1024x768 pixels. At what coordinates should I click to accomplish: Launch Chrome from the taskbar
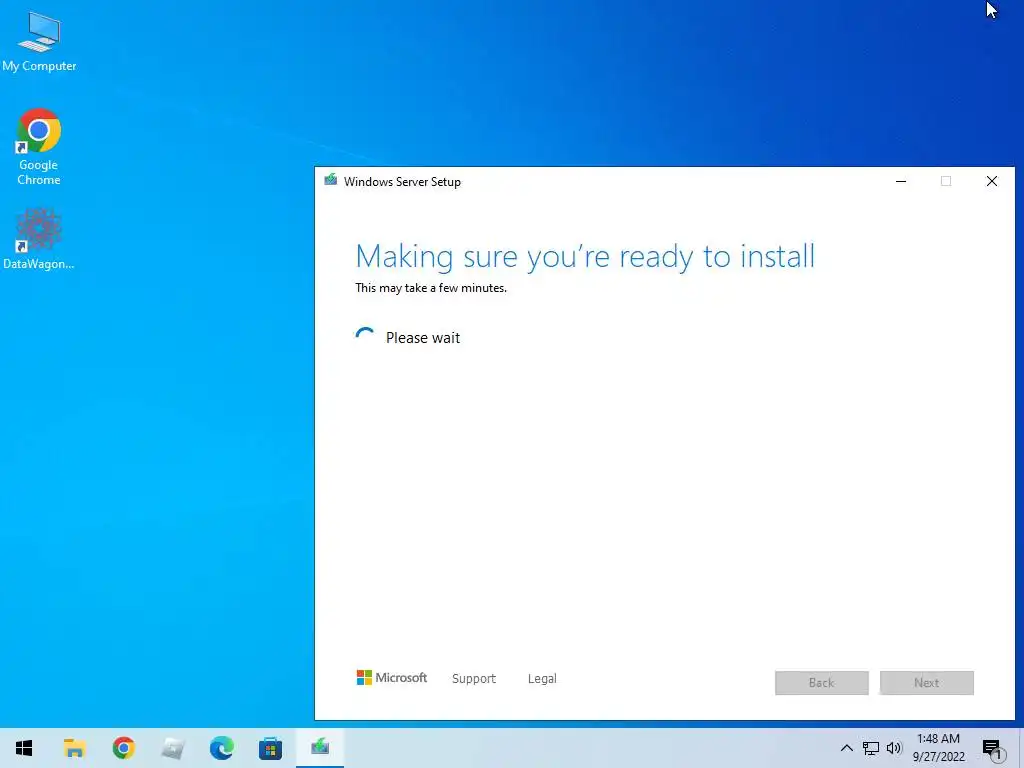[123, 748]
